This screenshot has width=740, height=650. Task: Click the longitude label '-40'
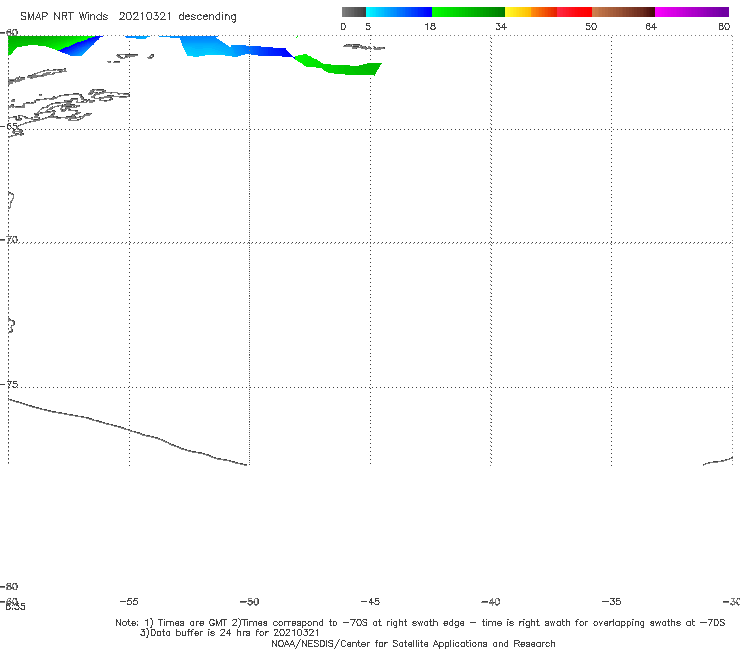coord(490,601)
